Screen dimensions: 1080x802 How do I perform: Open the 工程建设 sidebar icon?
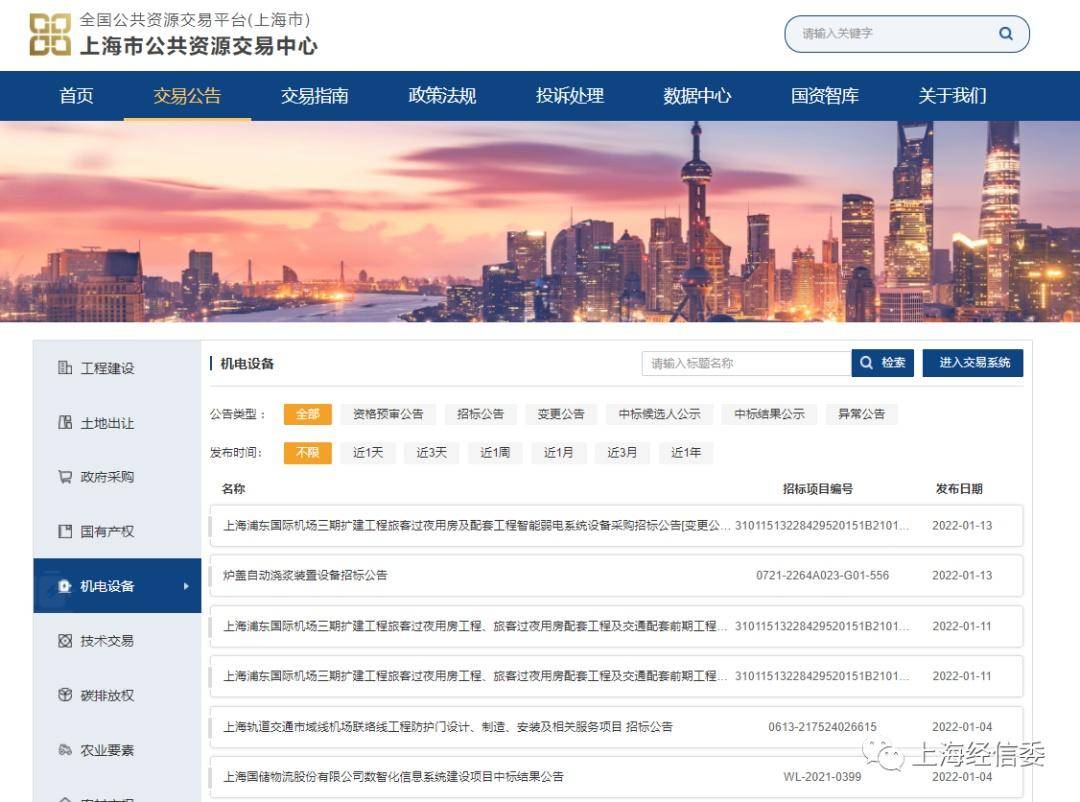click(65, 368)
